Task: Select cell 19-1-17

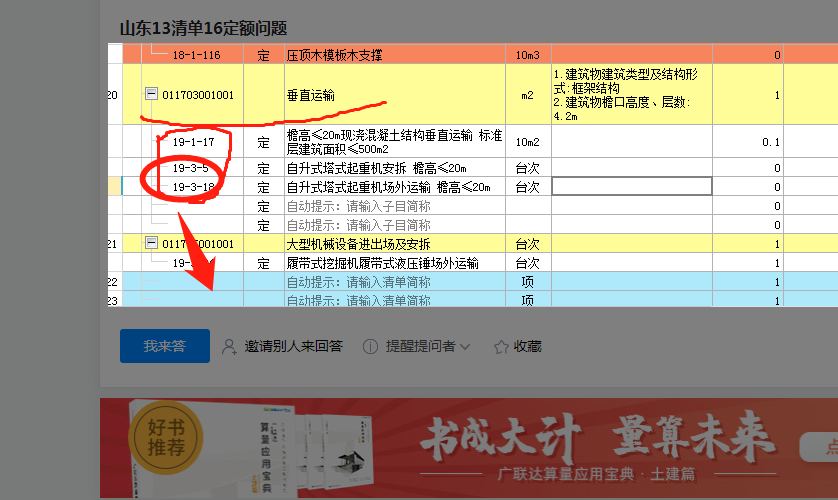Action: click(192, 142)
